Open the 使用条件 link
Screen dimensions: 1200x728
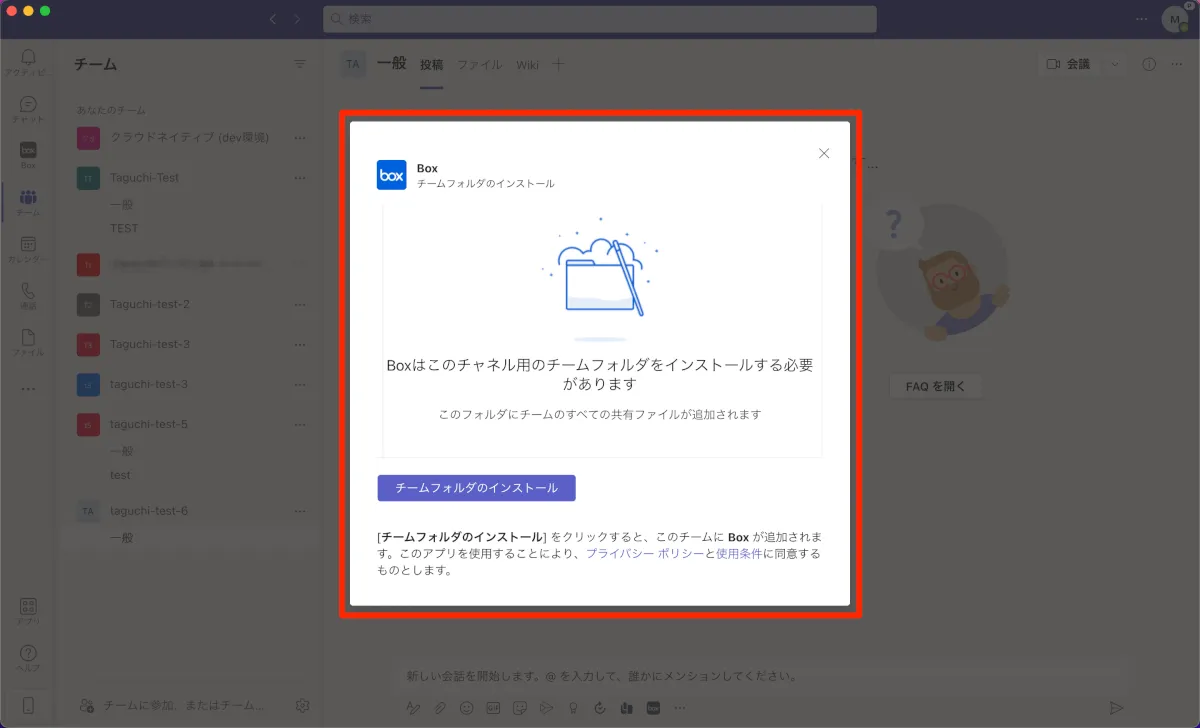(739, 553)
